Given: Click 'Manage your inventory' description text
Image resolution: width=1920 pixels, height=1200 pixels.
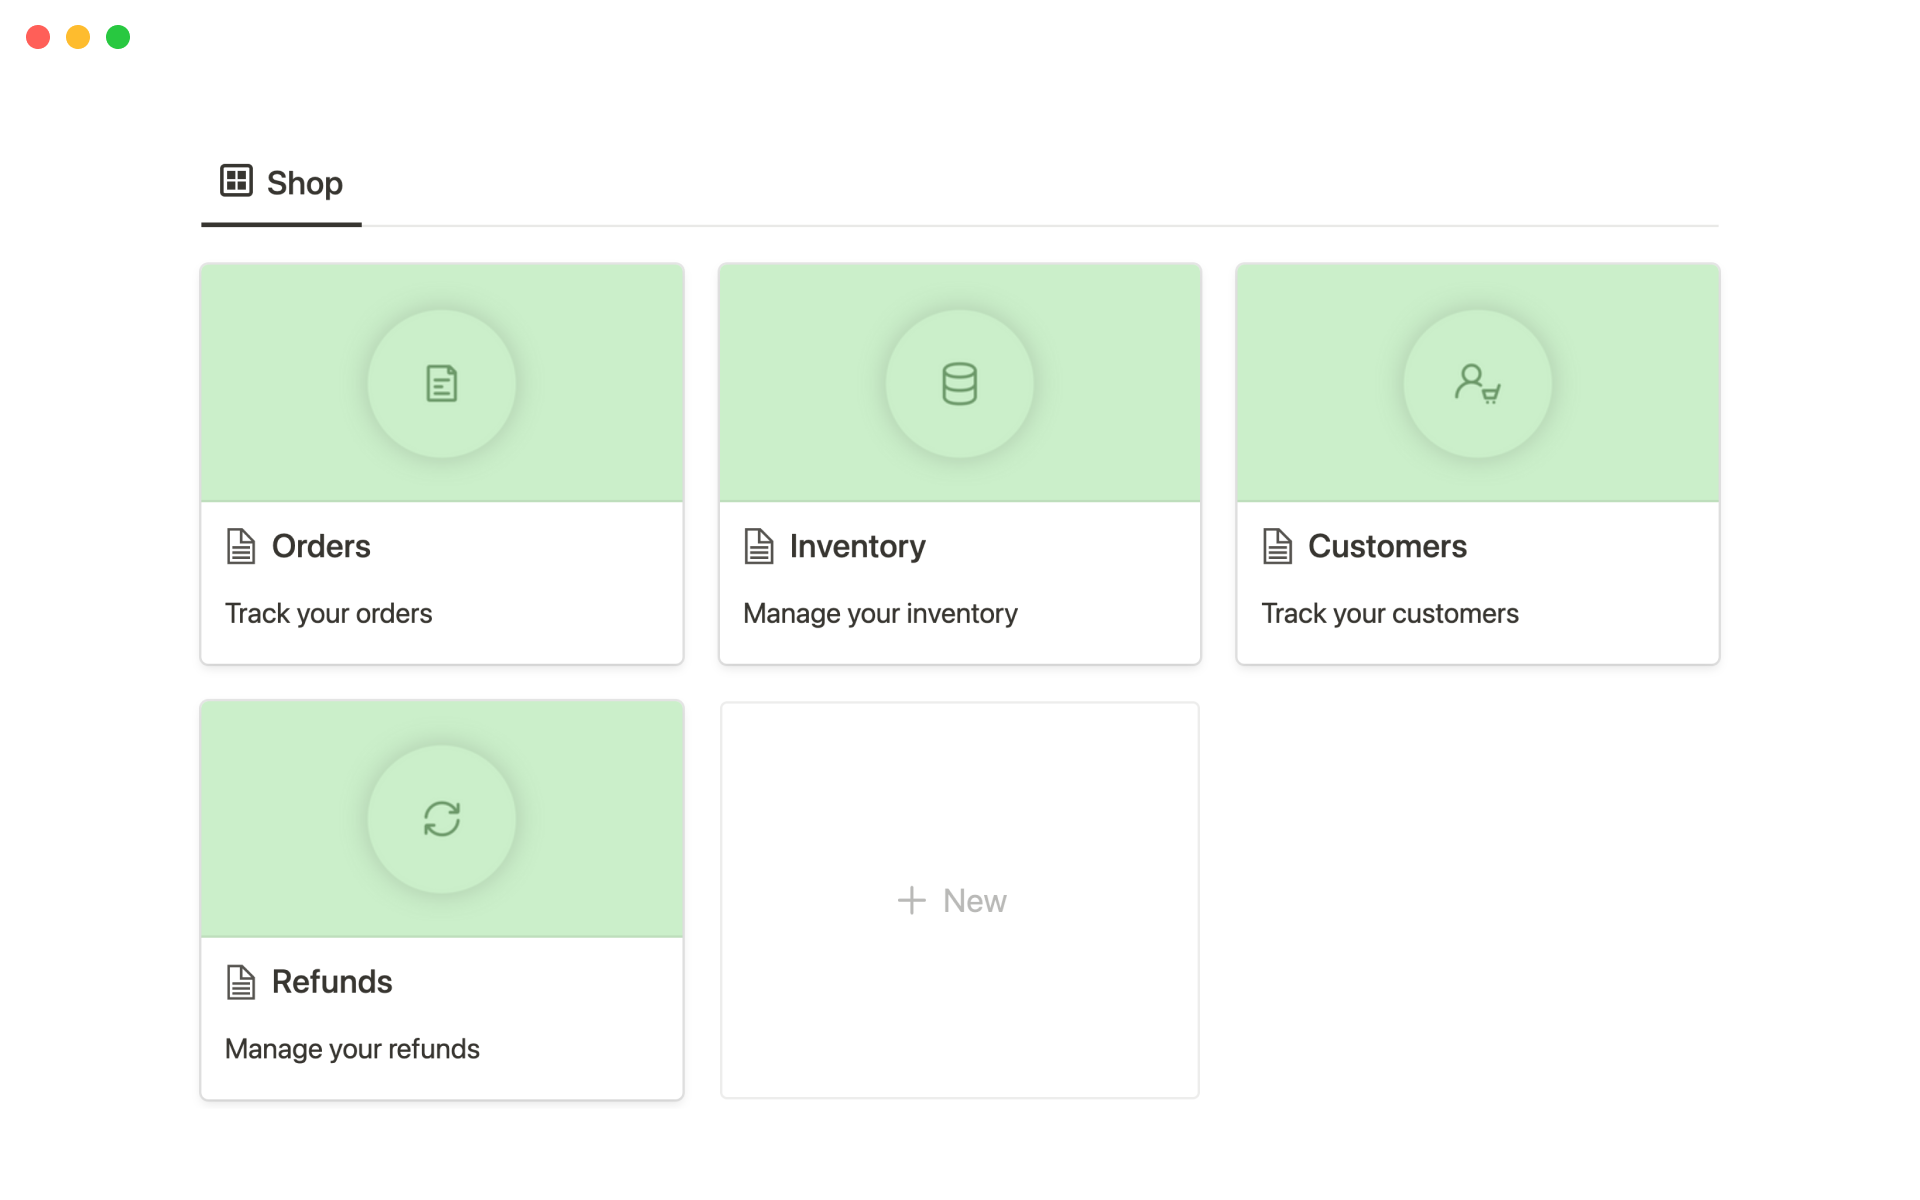Looking at the screenshot, I should 880,613.
